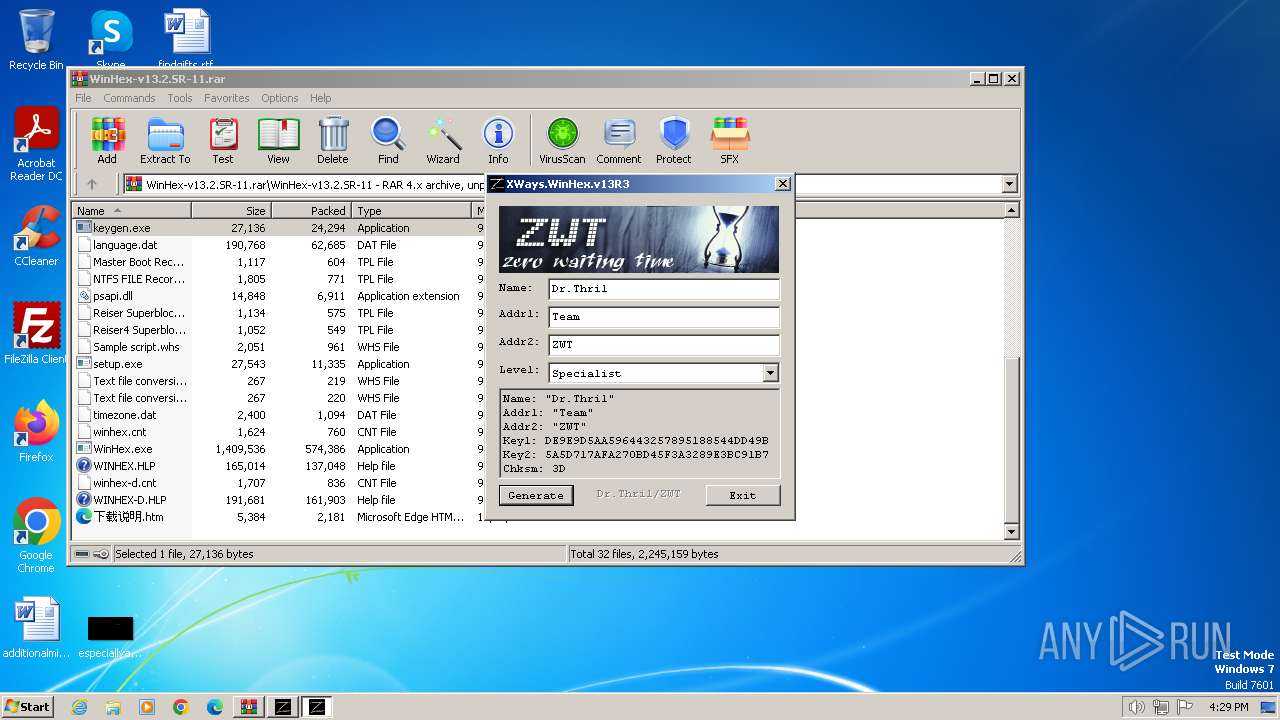Click the Test archive icon
The height and width of the screenshot is (720, 1280).
223,140
